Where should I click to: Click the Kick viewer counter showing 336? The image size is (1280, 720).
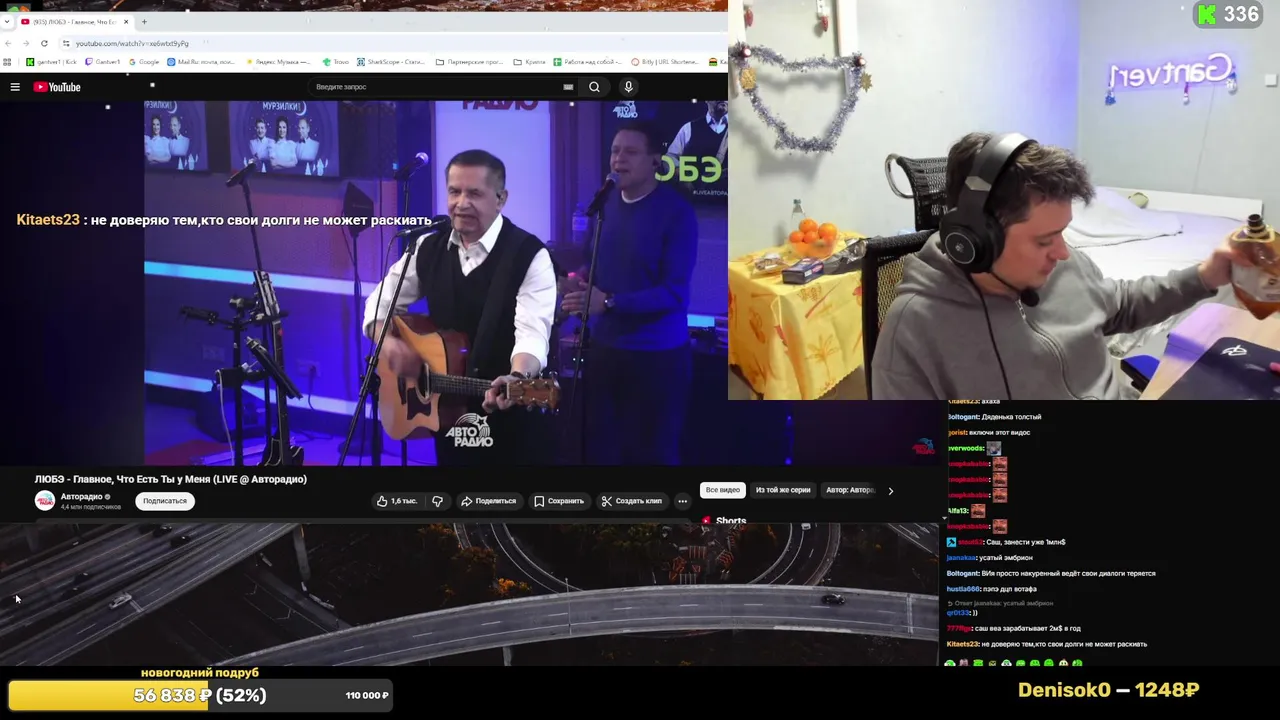click(1229, 14)
